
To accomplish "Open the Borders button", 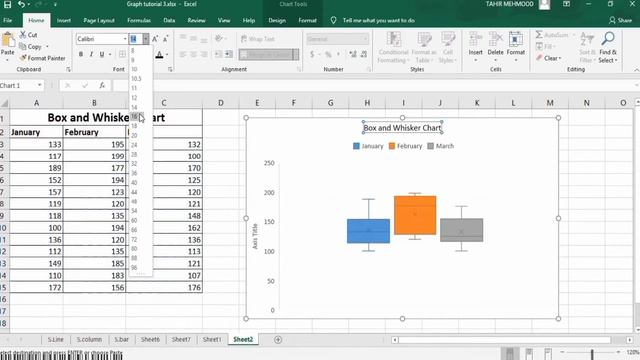I will click(x=122, y=54).
